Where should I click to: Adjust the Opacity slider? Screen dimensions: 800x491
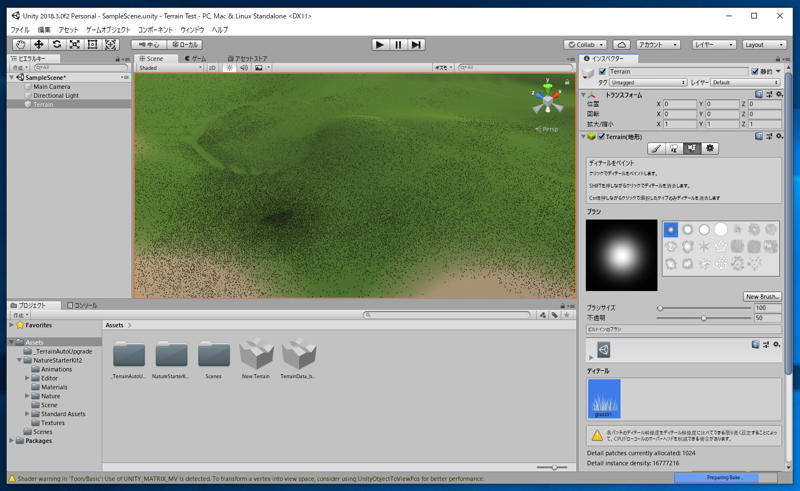point(704,318)
